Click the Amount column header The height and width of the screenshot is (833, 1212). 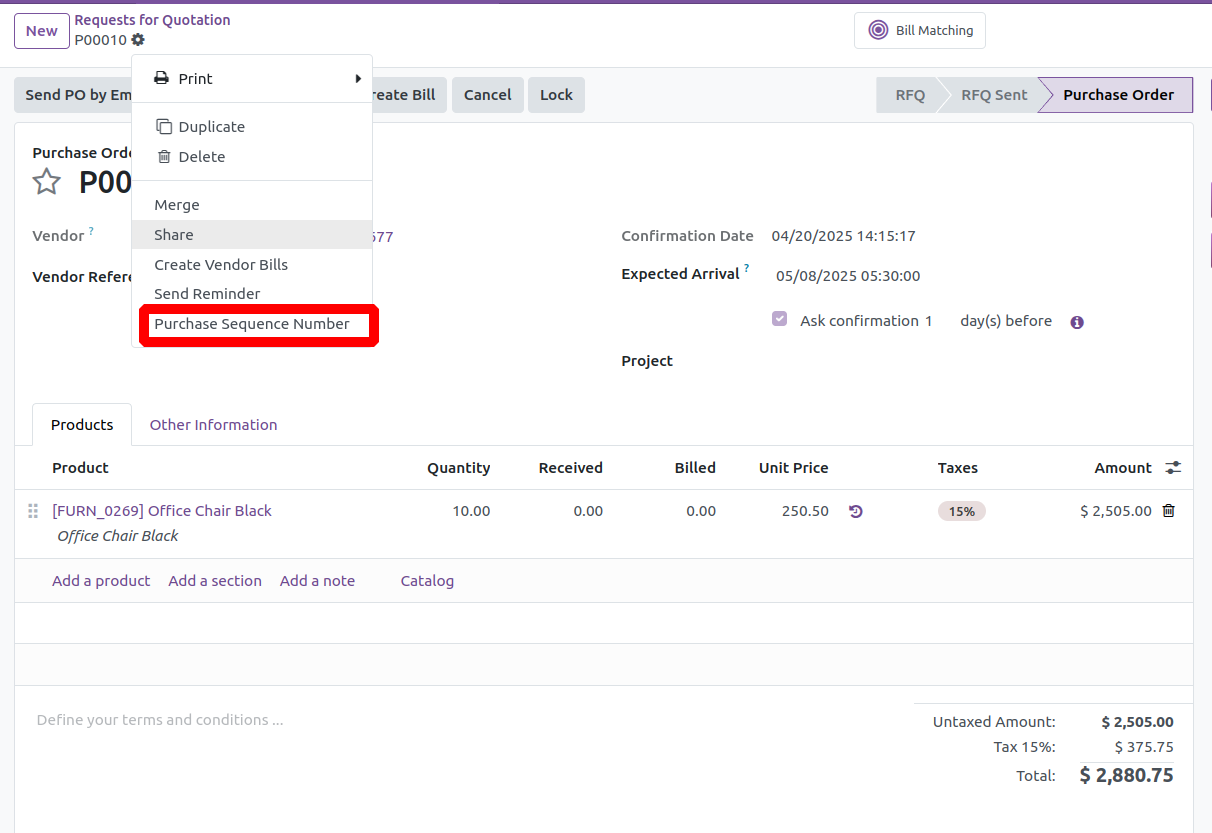pos(1123,468)
